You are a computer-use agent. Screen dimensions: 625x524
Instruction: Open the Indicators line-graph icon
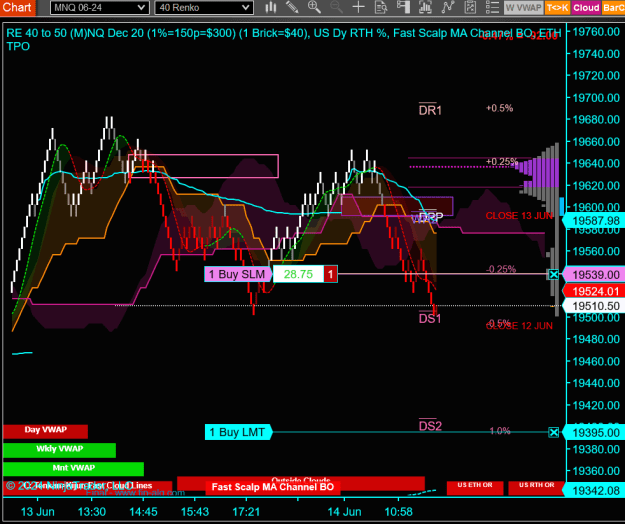448,7
